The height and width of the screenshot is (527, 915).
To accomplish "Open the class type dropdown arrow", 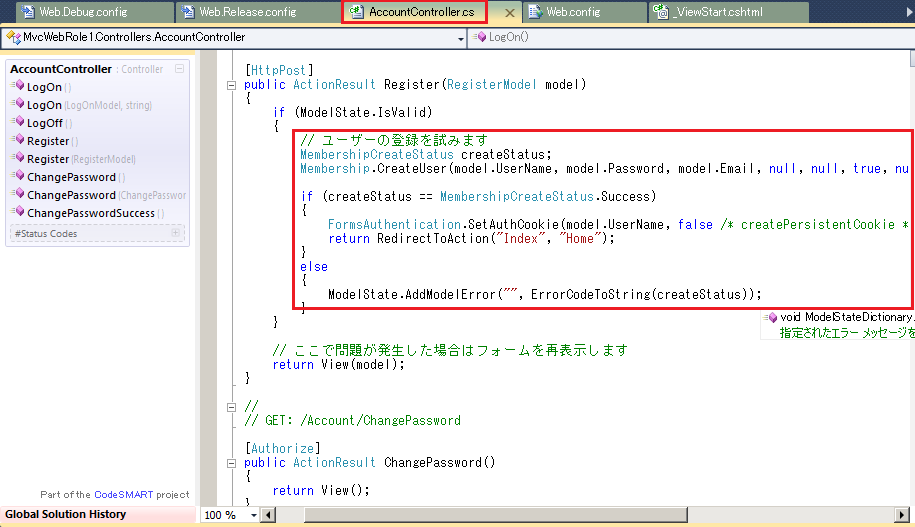I will pos(460,38).
